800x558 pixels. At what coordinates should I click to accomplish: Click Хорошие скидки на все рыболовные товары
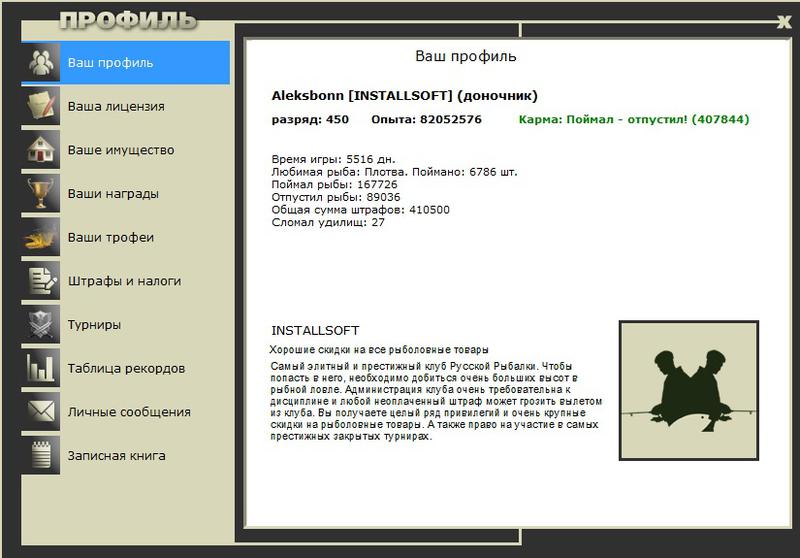point(379,350)
